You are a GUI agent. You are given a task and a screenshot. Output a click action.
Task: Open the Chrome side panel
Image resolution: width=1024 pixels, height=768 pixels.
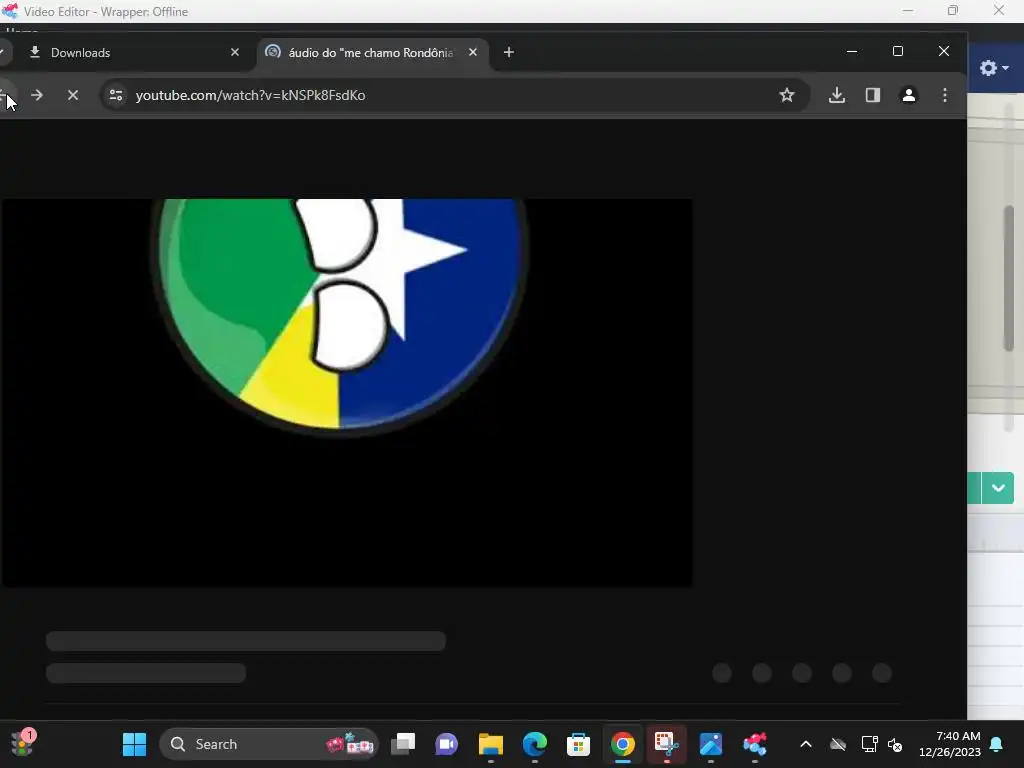(872, 95)
